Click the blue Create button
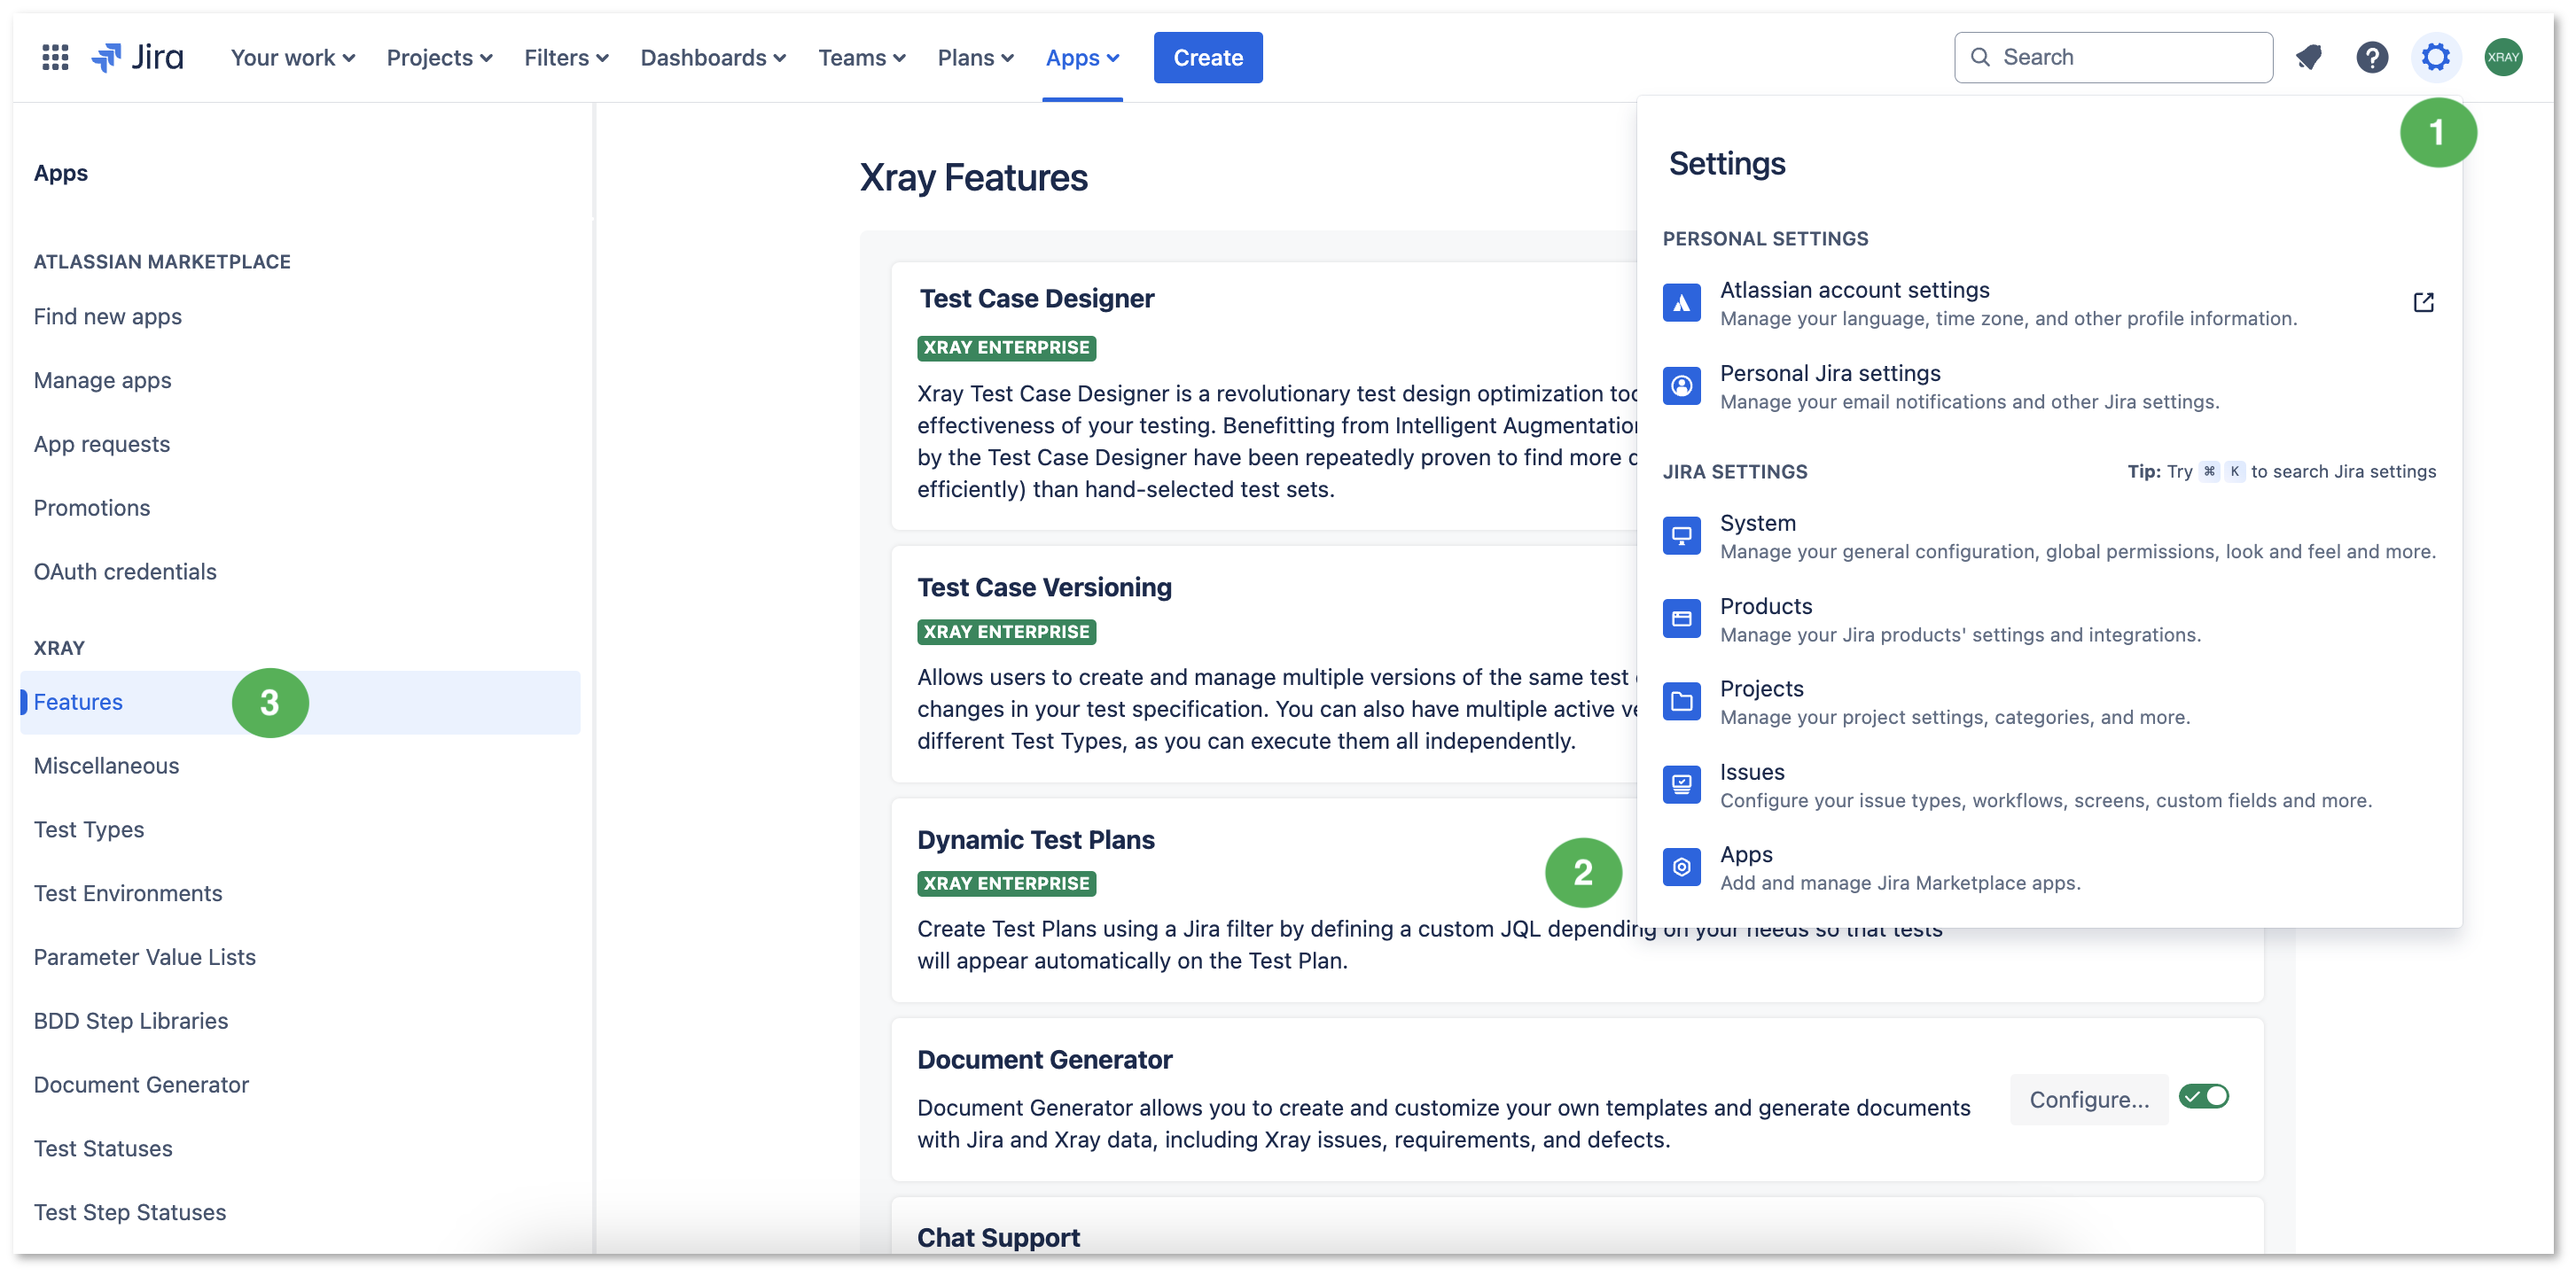 [x=1208, y=58]
